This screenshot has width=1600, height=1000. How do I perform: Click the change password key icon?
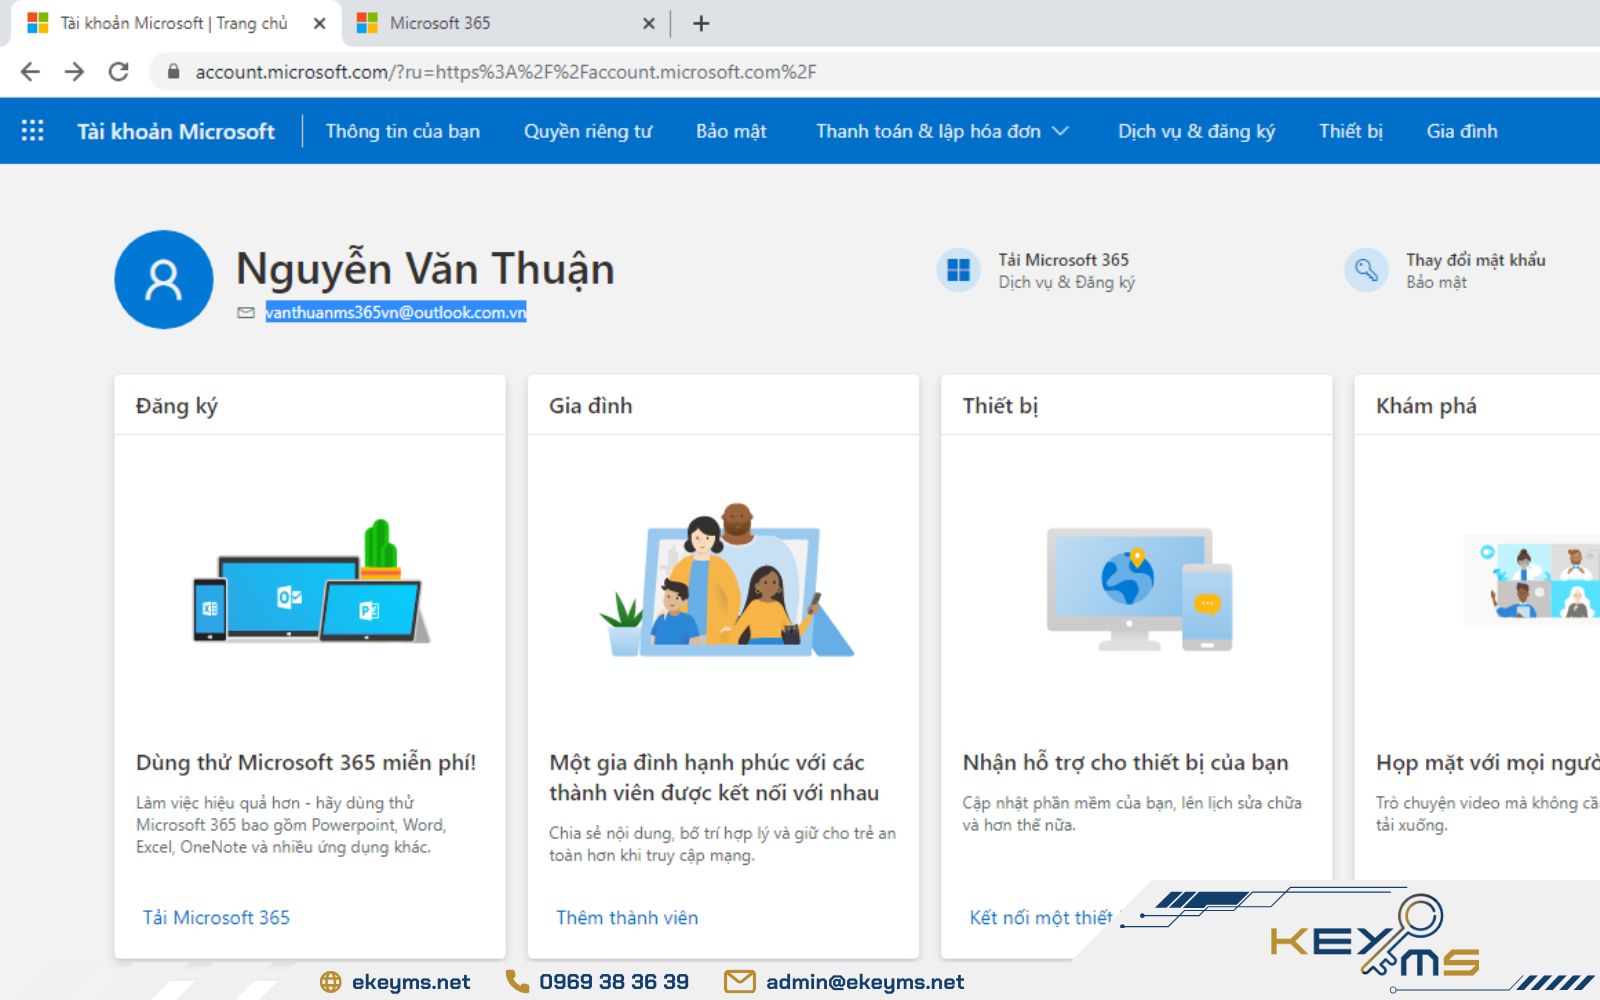[x=1366, y=270]
